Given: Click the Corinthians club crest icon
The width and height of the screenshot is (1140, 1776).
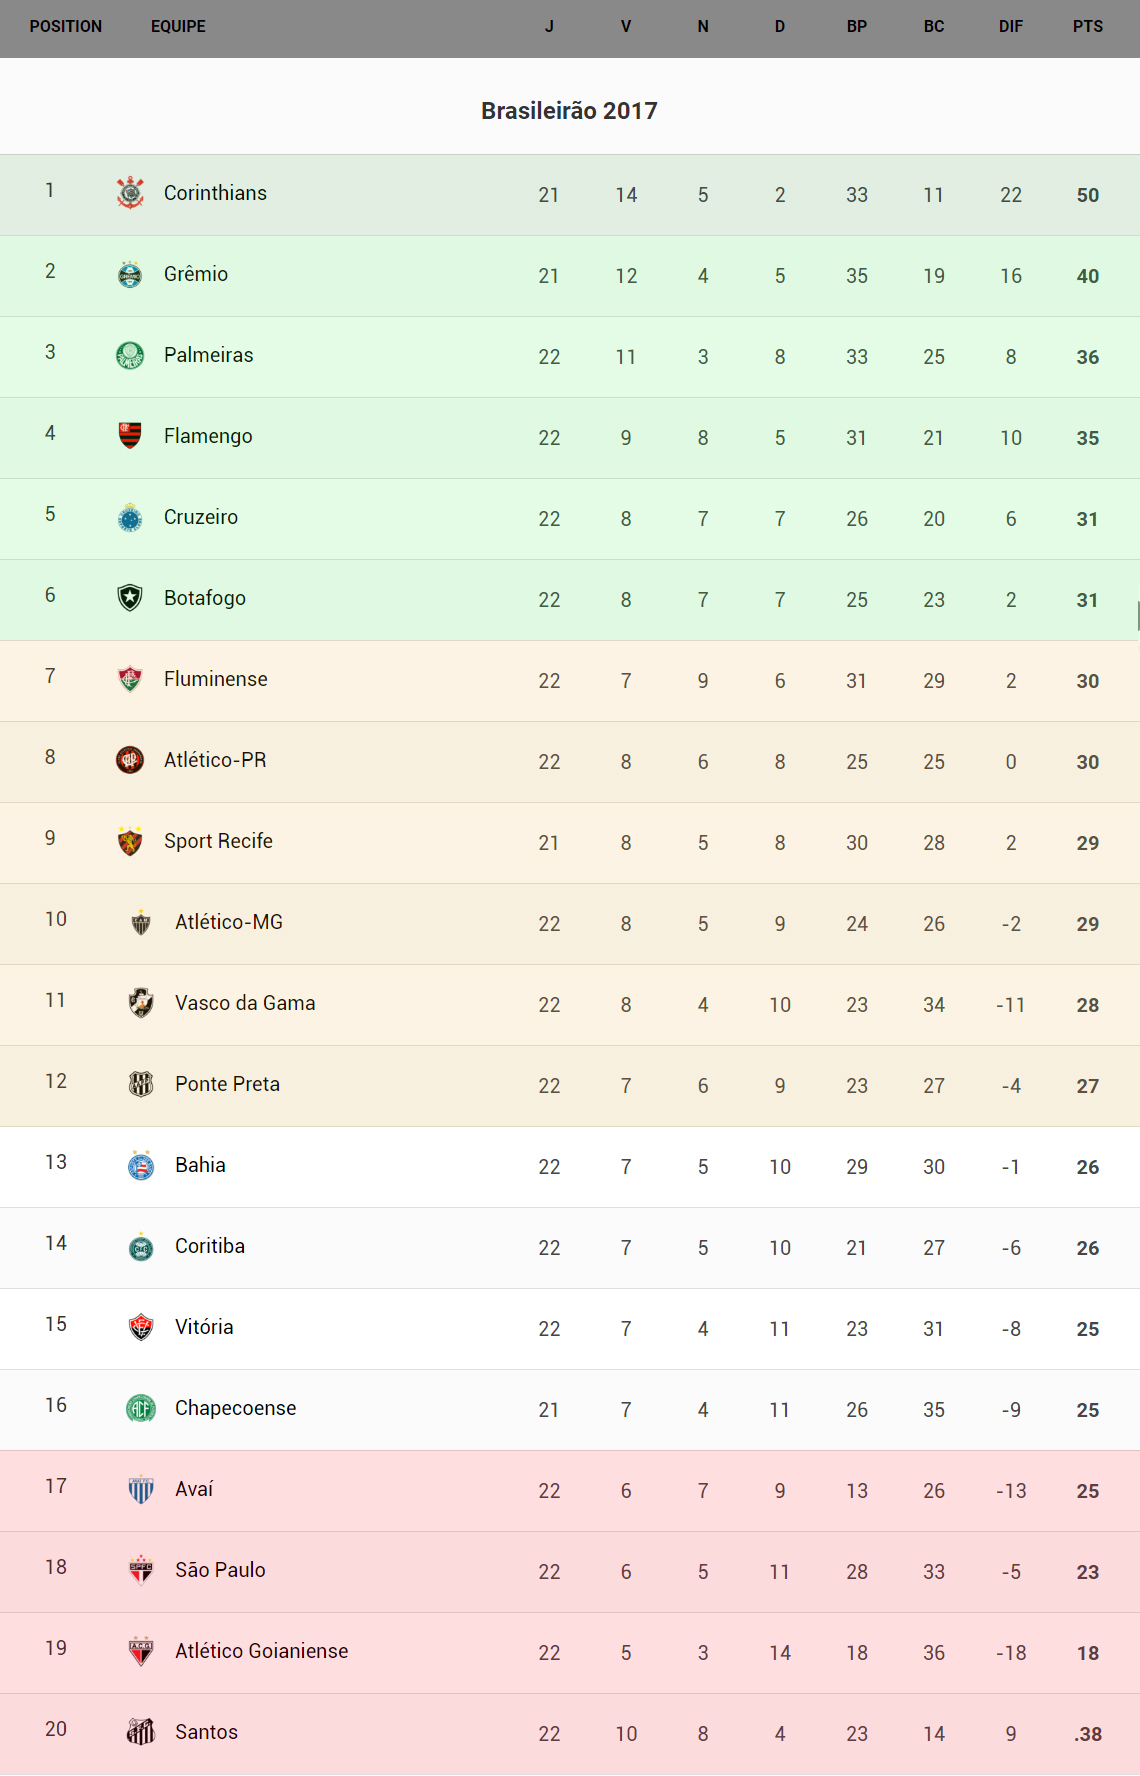Looking at the screenshot, I should tap(130, 193).
